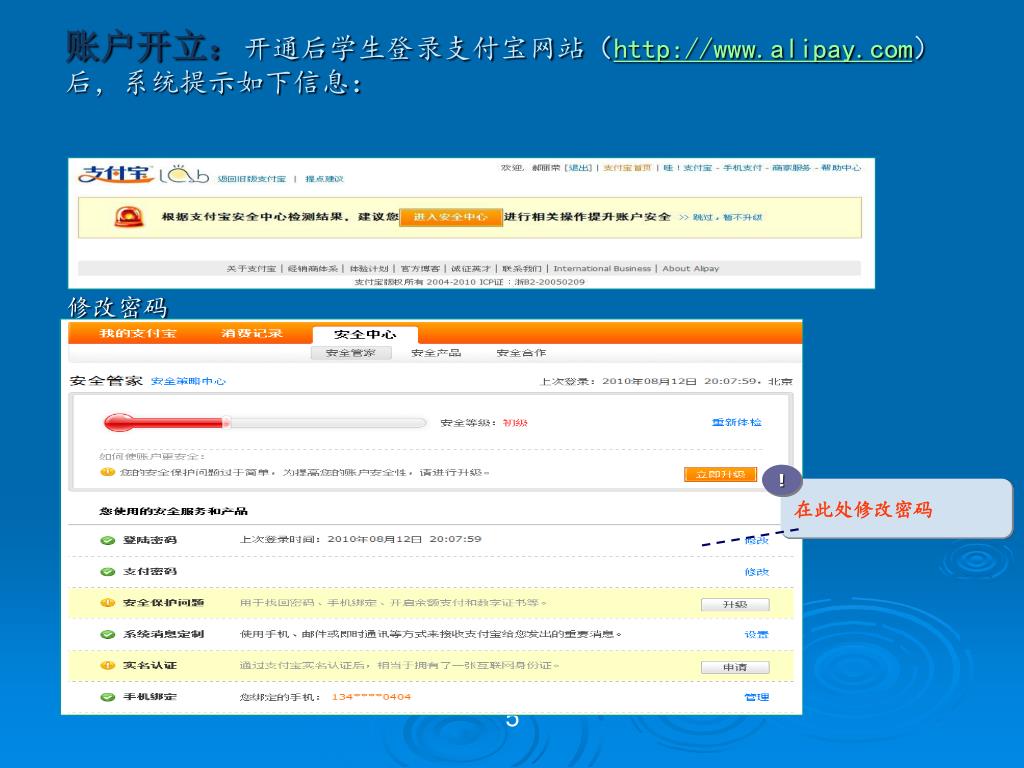Open 经销商体系 footer link
The width and height of the screenshot is (1024, 768).
click(x=313, y=268)
